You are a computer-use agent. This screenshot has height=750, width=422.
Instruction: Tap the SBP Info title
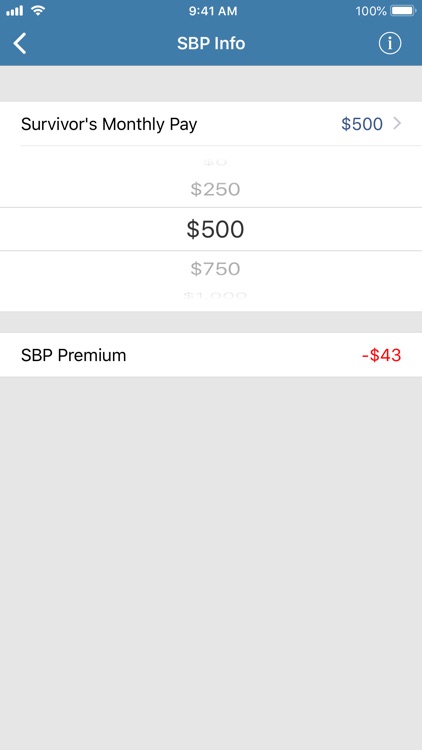tap(211, 44)
